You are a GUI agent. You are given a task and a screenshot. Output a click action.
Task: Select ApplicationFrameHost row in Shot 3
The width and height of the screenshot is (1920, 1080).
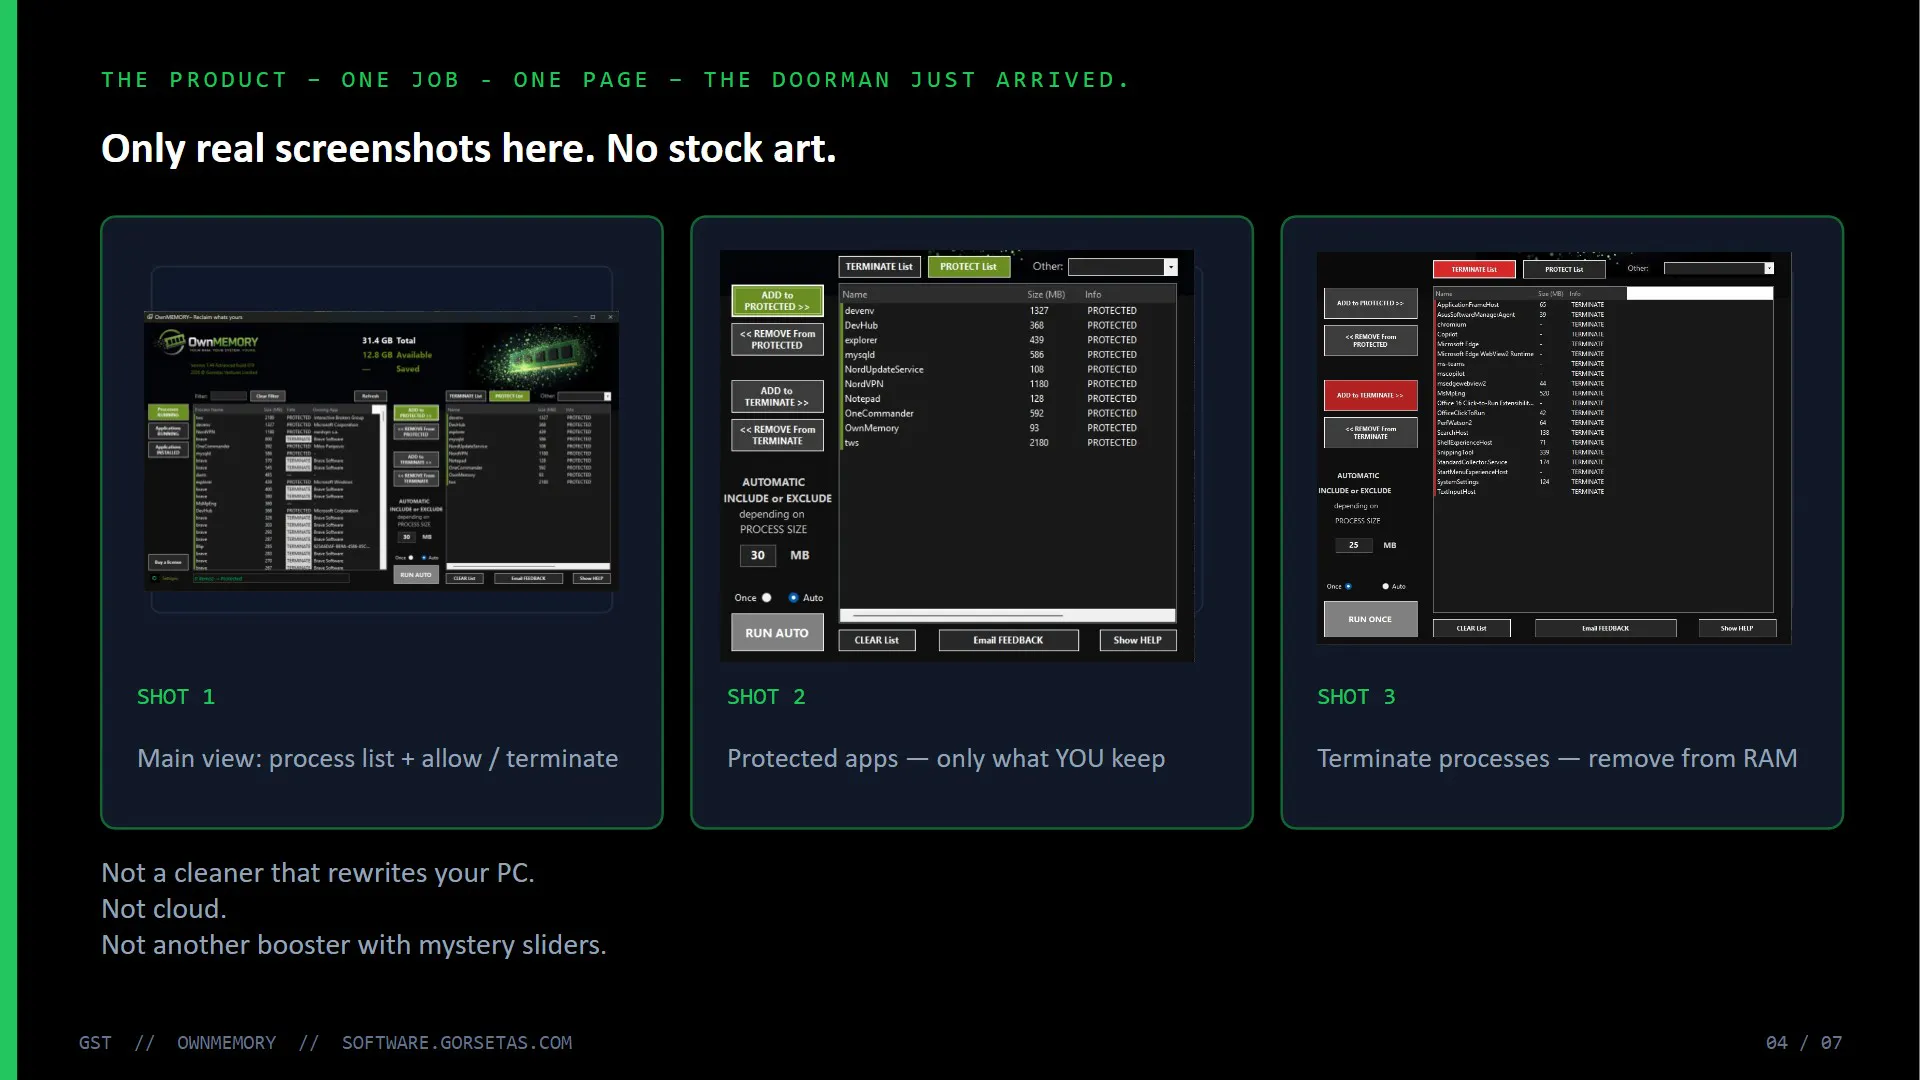(x=1603, y=305)
